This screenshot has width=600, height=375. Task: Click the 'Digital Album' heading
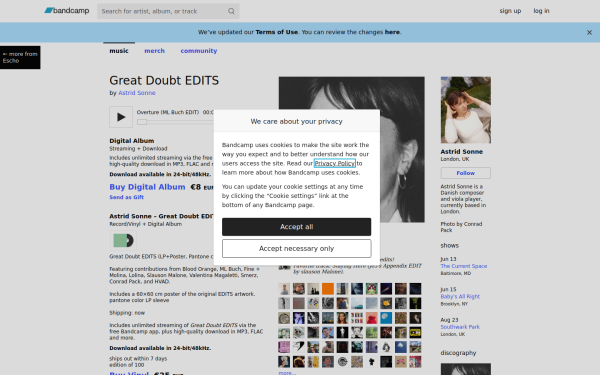click(132, 141)
